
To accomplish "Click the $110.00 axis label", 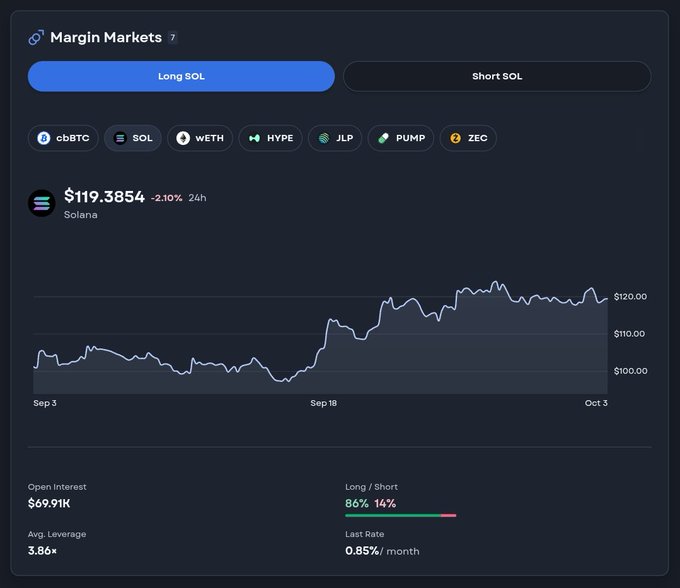I will click(x=629, y=334).
